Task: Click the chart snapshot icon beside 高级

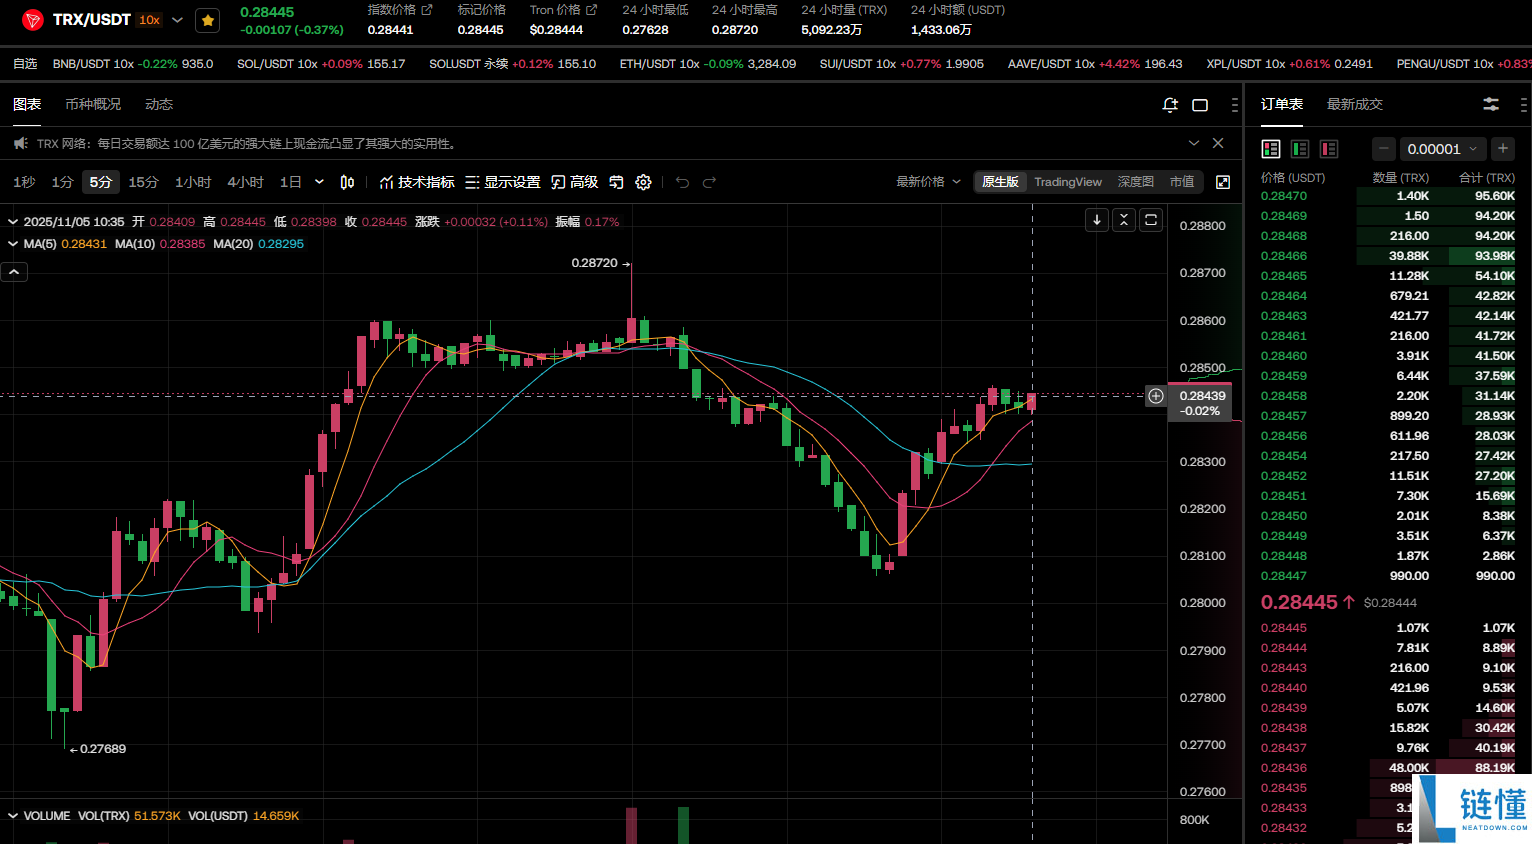Action: pos(616,182)
